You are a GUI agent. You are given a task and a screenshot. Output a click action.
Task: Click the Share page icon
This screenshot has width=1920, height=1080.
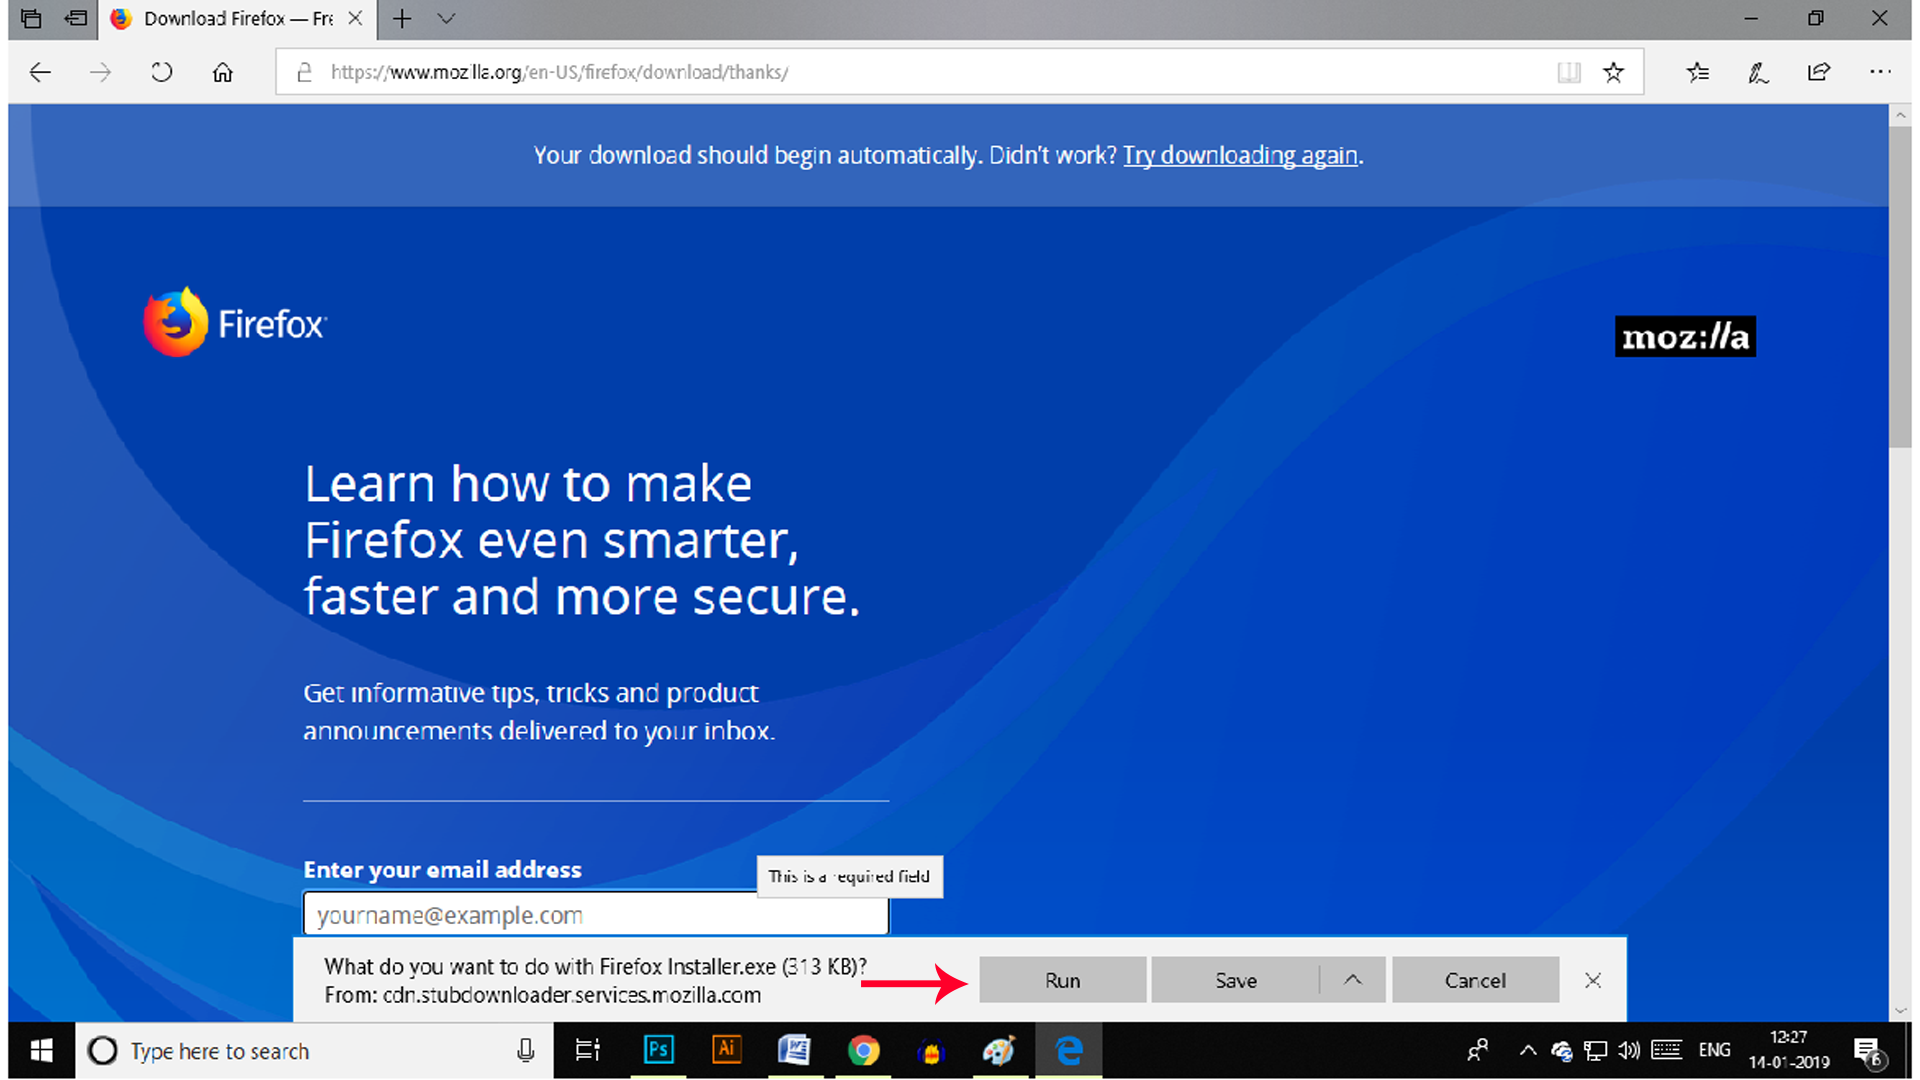pyautogui.click(x=1819, y=72)
